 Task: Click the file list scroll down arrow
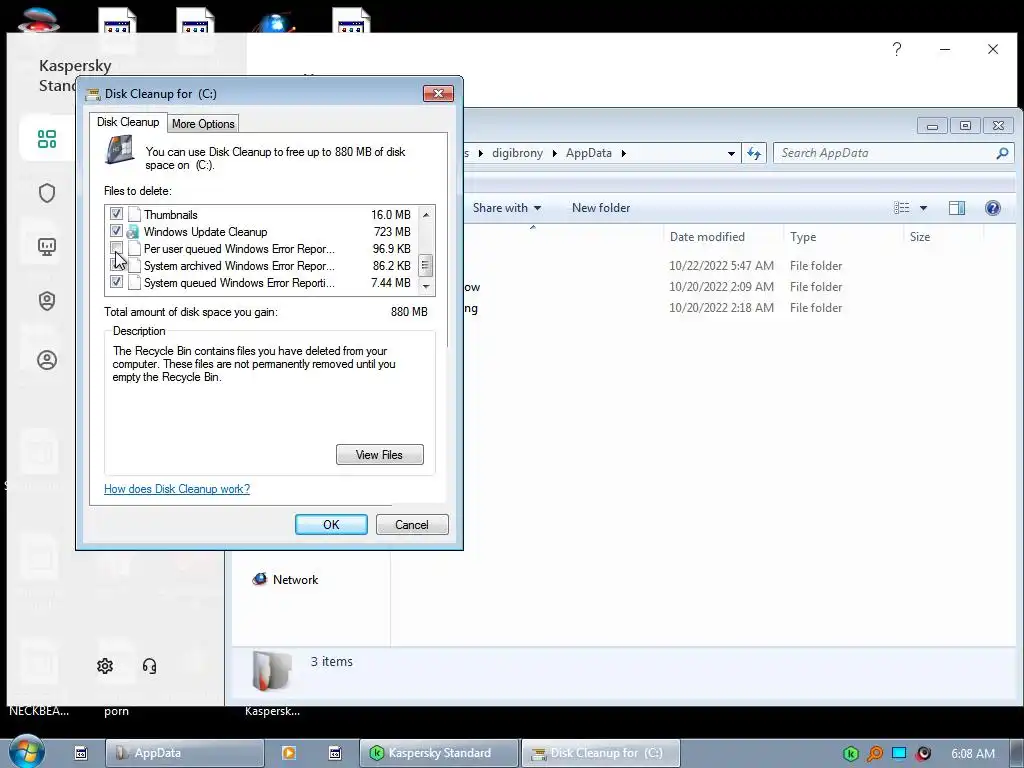(426, 286)
